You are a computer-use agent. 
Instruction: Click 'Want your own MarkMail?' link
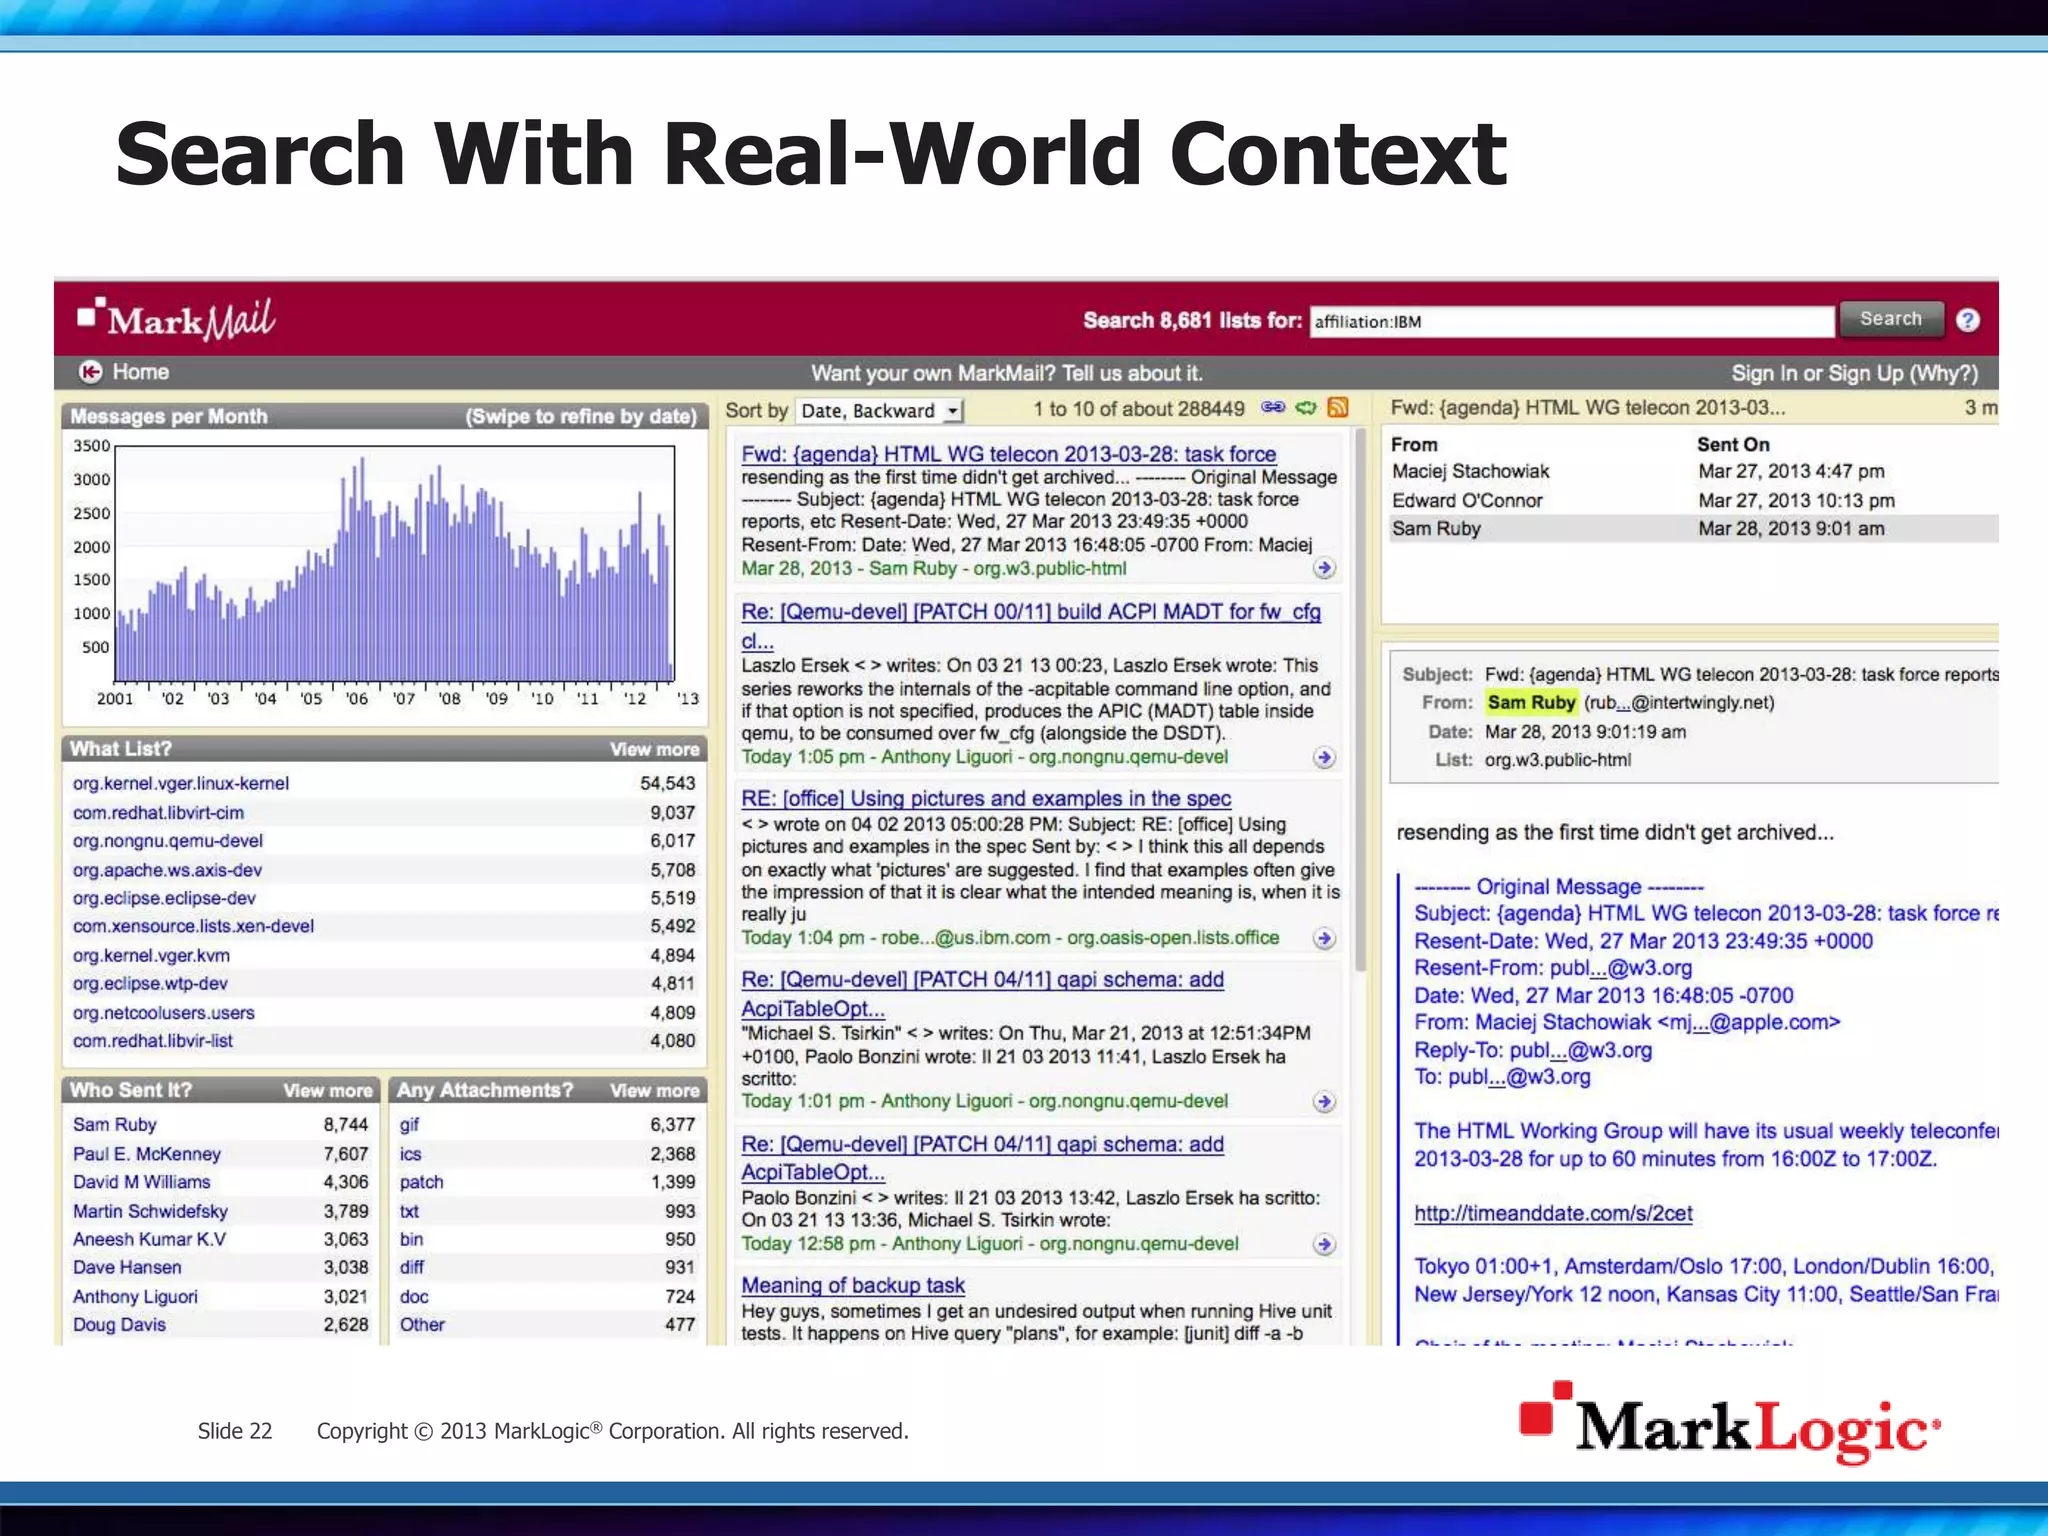[x=1007, y=373]
